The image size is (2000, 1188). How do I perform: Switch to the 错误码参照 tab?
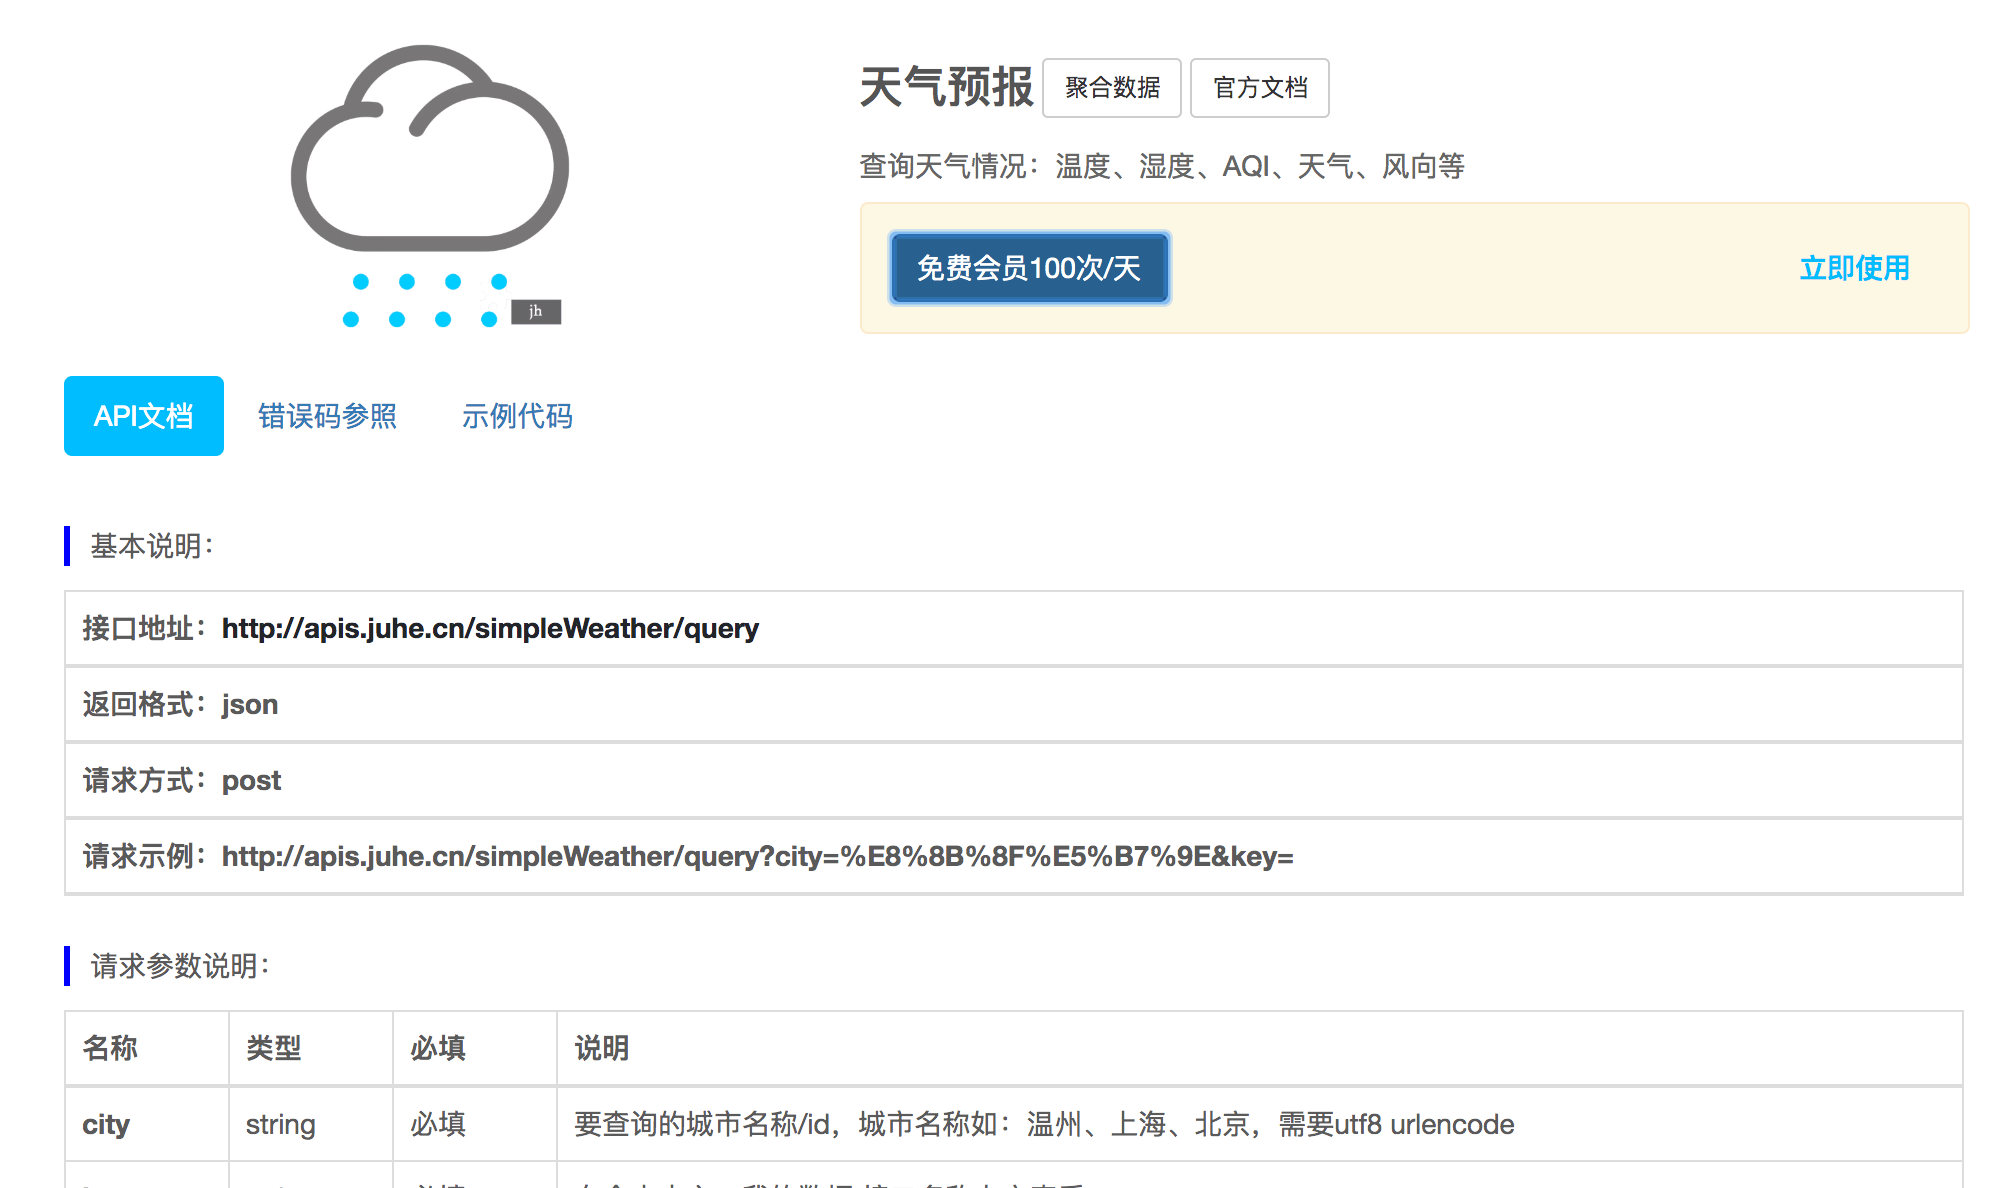[x=327, y=416]
